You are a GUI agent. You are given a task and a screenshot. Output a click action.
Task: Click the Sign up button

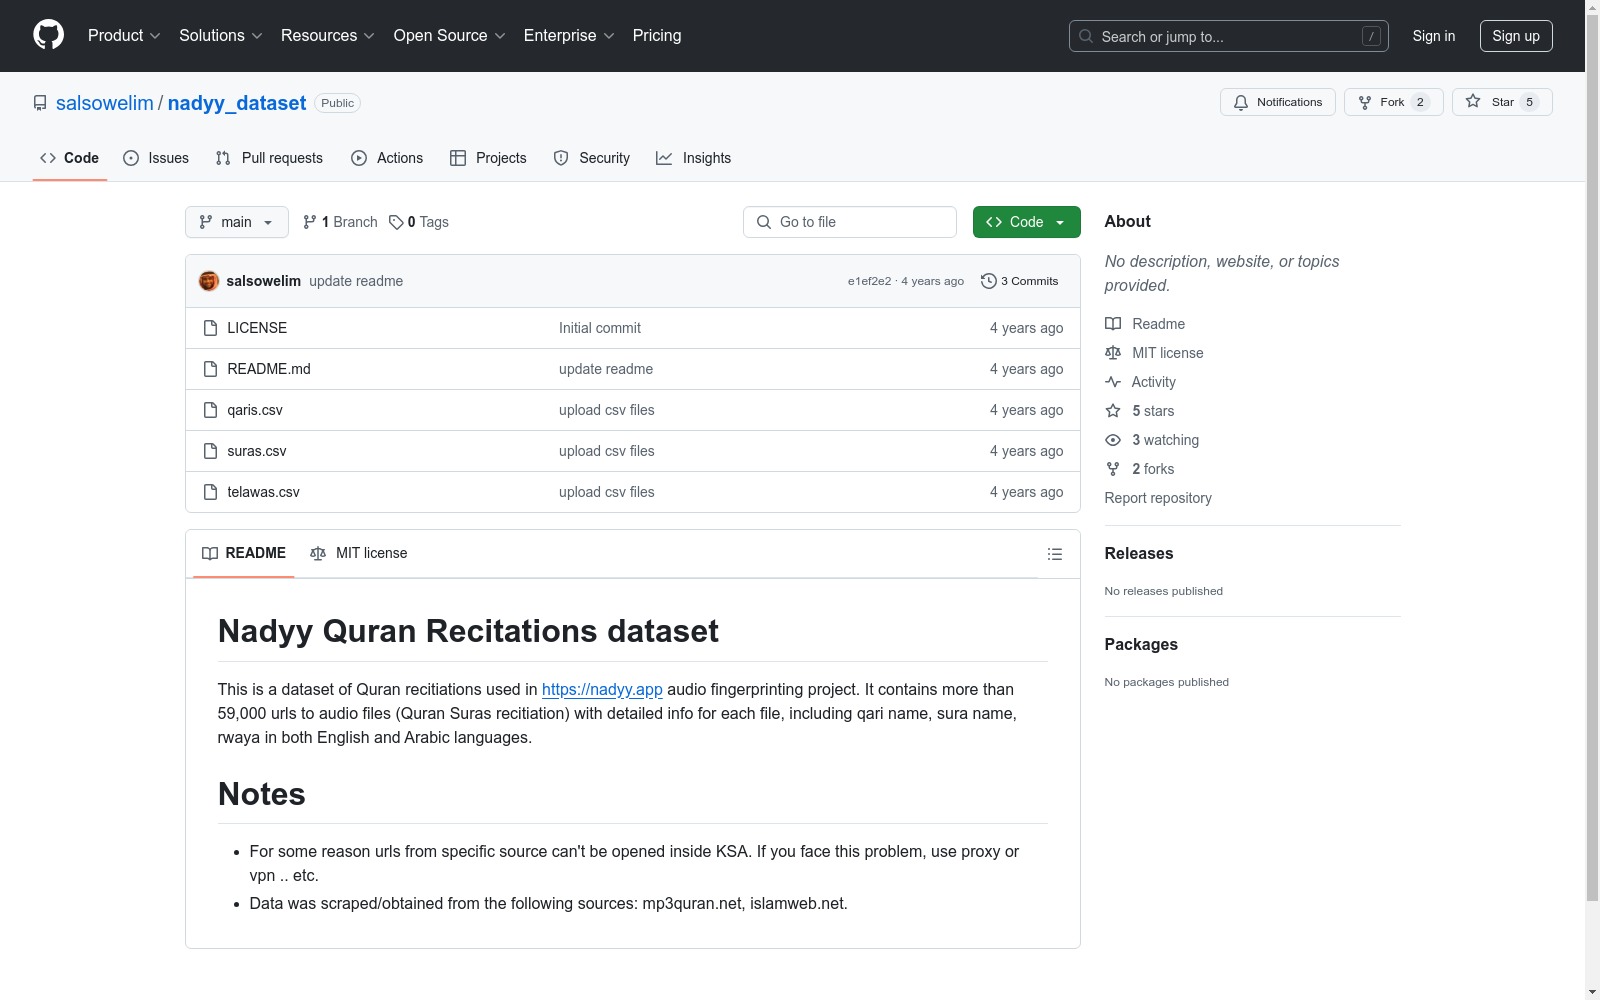[1516, 36]
